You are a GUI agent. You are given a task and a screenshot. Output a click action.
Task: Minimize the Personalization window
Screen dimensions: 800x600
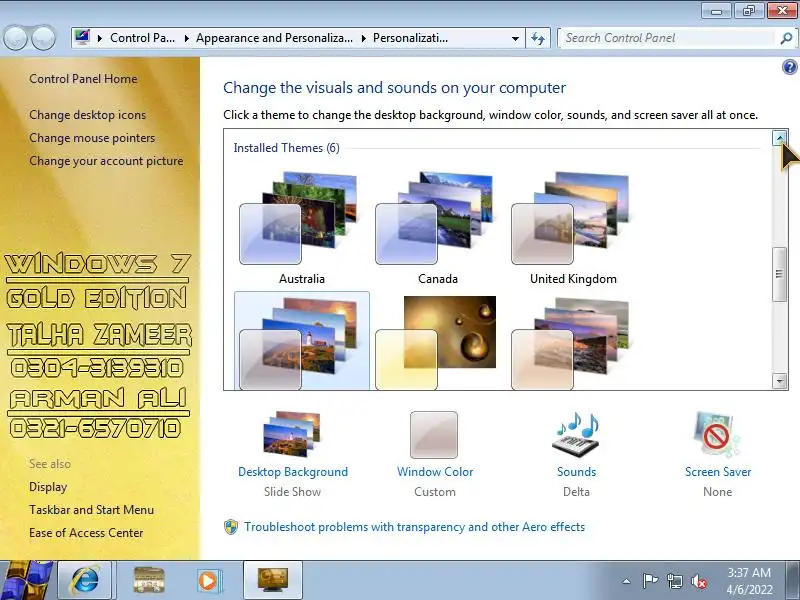716,11
